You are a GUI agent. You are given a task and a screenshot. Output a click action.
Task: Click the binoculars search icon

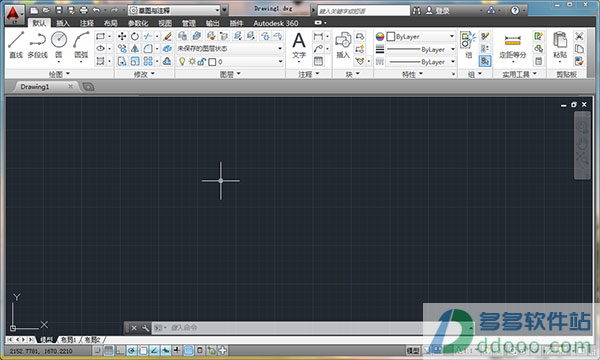[x=416, y=10]
